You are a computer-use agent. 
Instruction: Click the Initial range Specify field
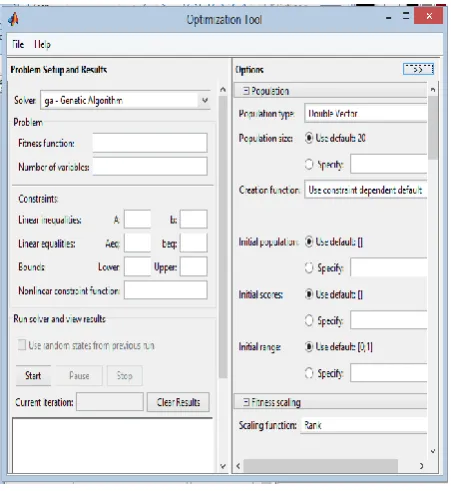(389, 373)
